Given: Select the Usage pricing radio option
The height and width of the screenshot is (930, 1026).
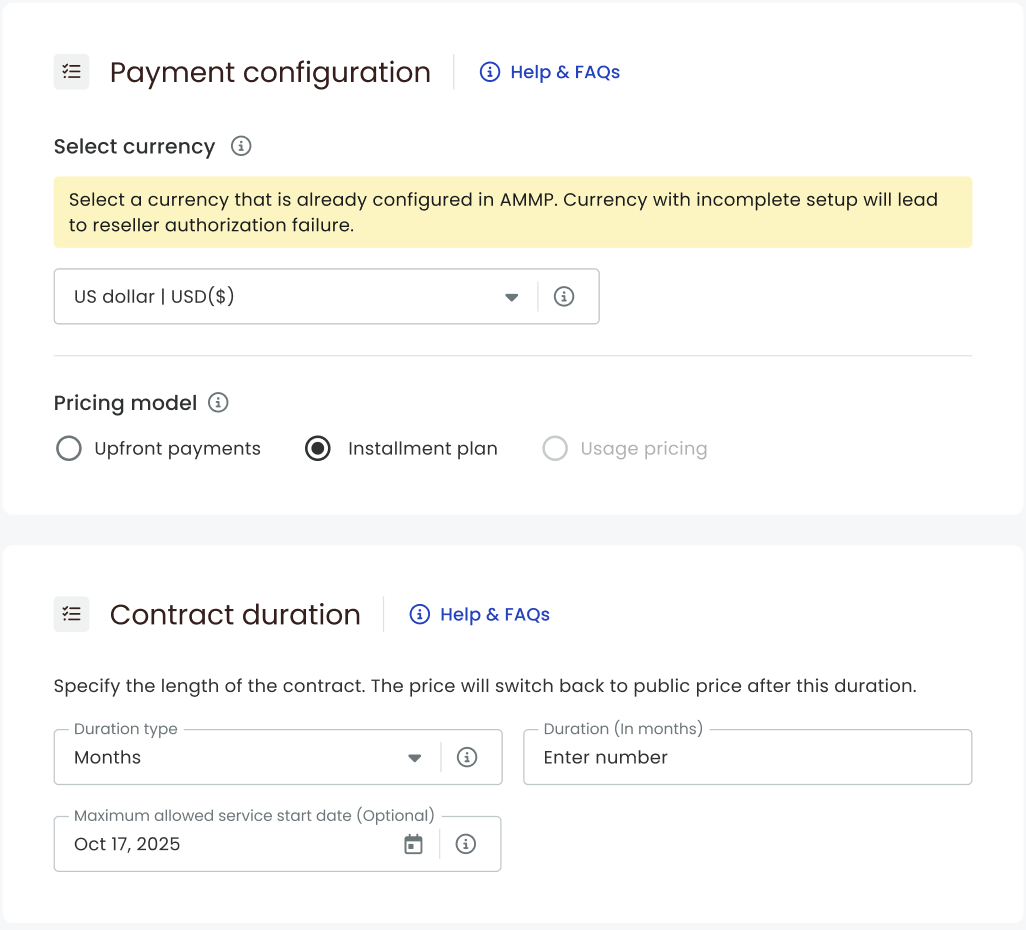Looking at the screenshot, I should [555, 449].
